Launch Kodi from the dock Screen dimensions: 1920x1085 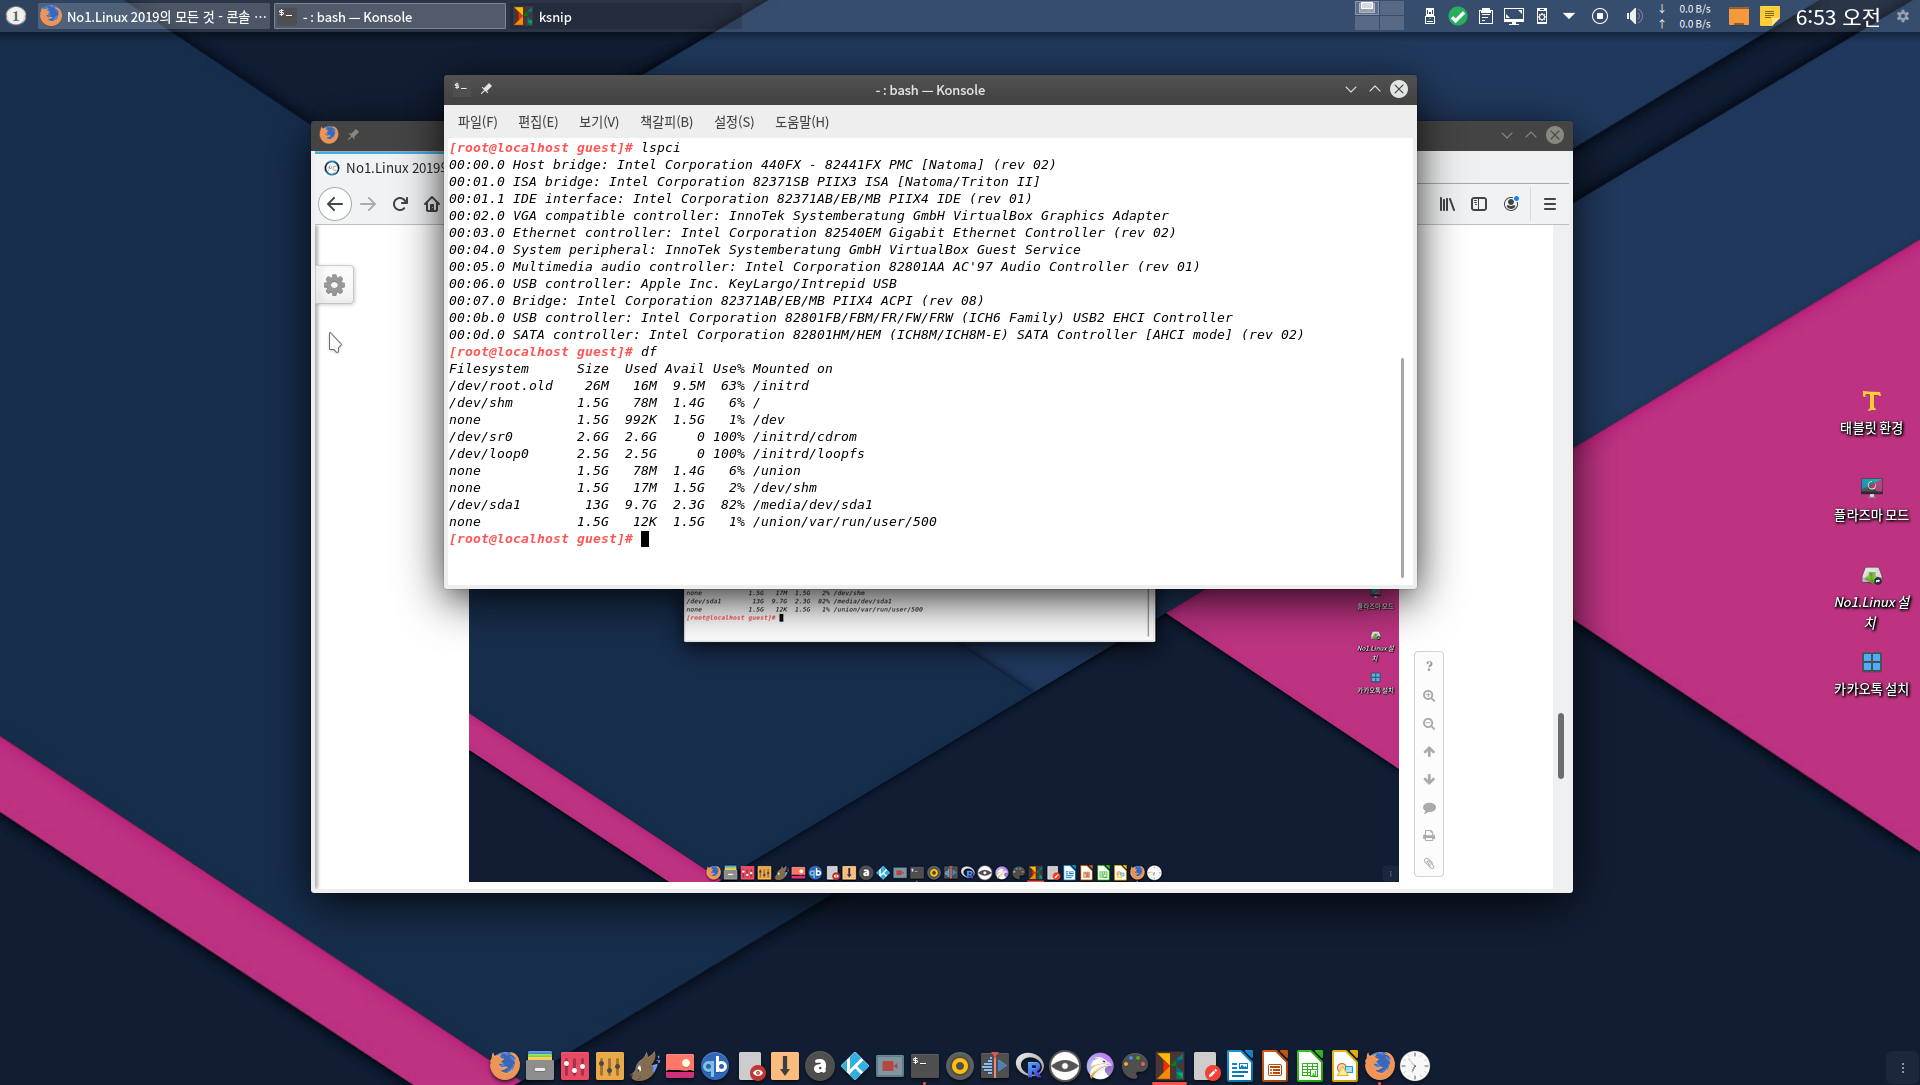pos(855,1066)
